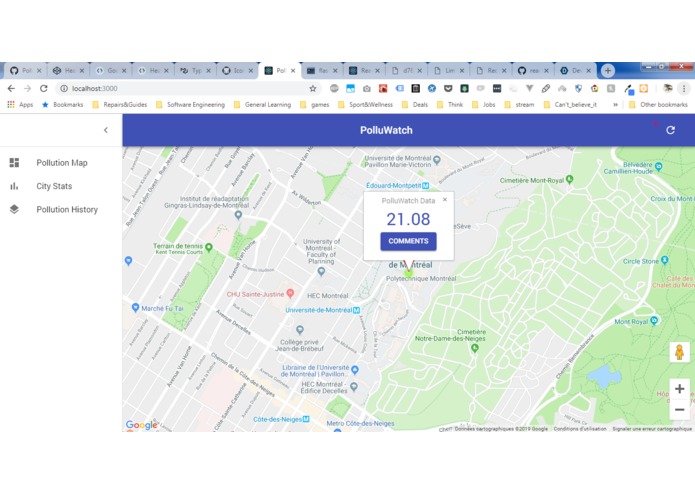Open a new browser tab
The width and height of the screenshot is (695, 494).
click(x=608, y=70)
